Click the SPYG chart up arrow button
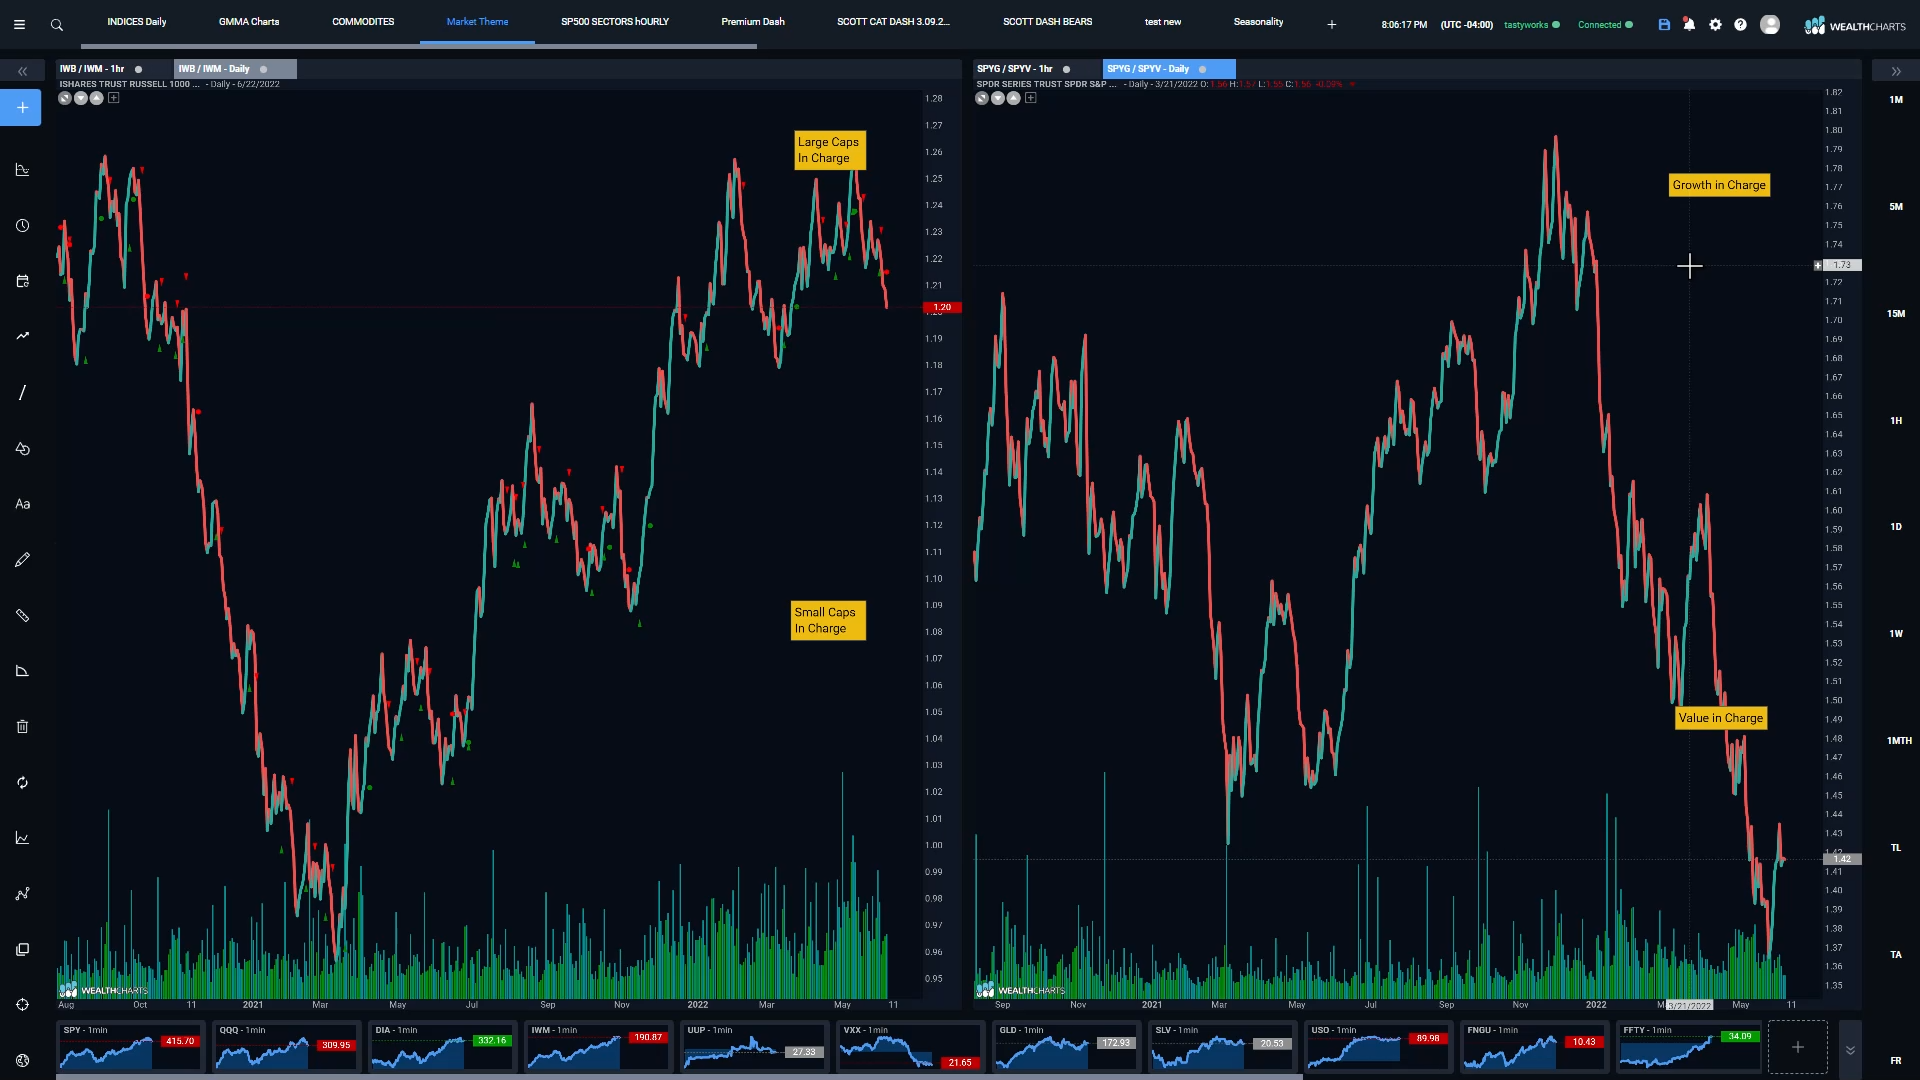Viewport: 1920px width, 1080px height. point(1014,98)
